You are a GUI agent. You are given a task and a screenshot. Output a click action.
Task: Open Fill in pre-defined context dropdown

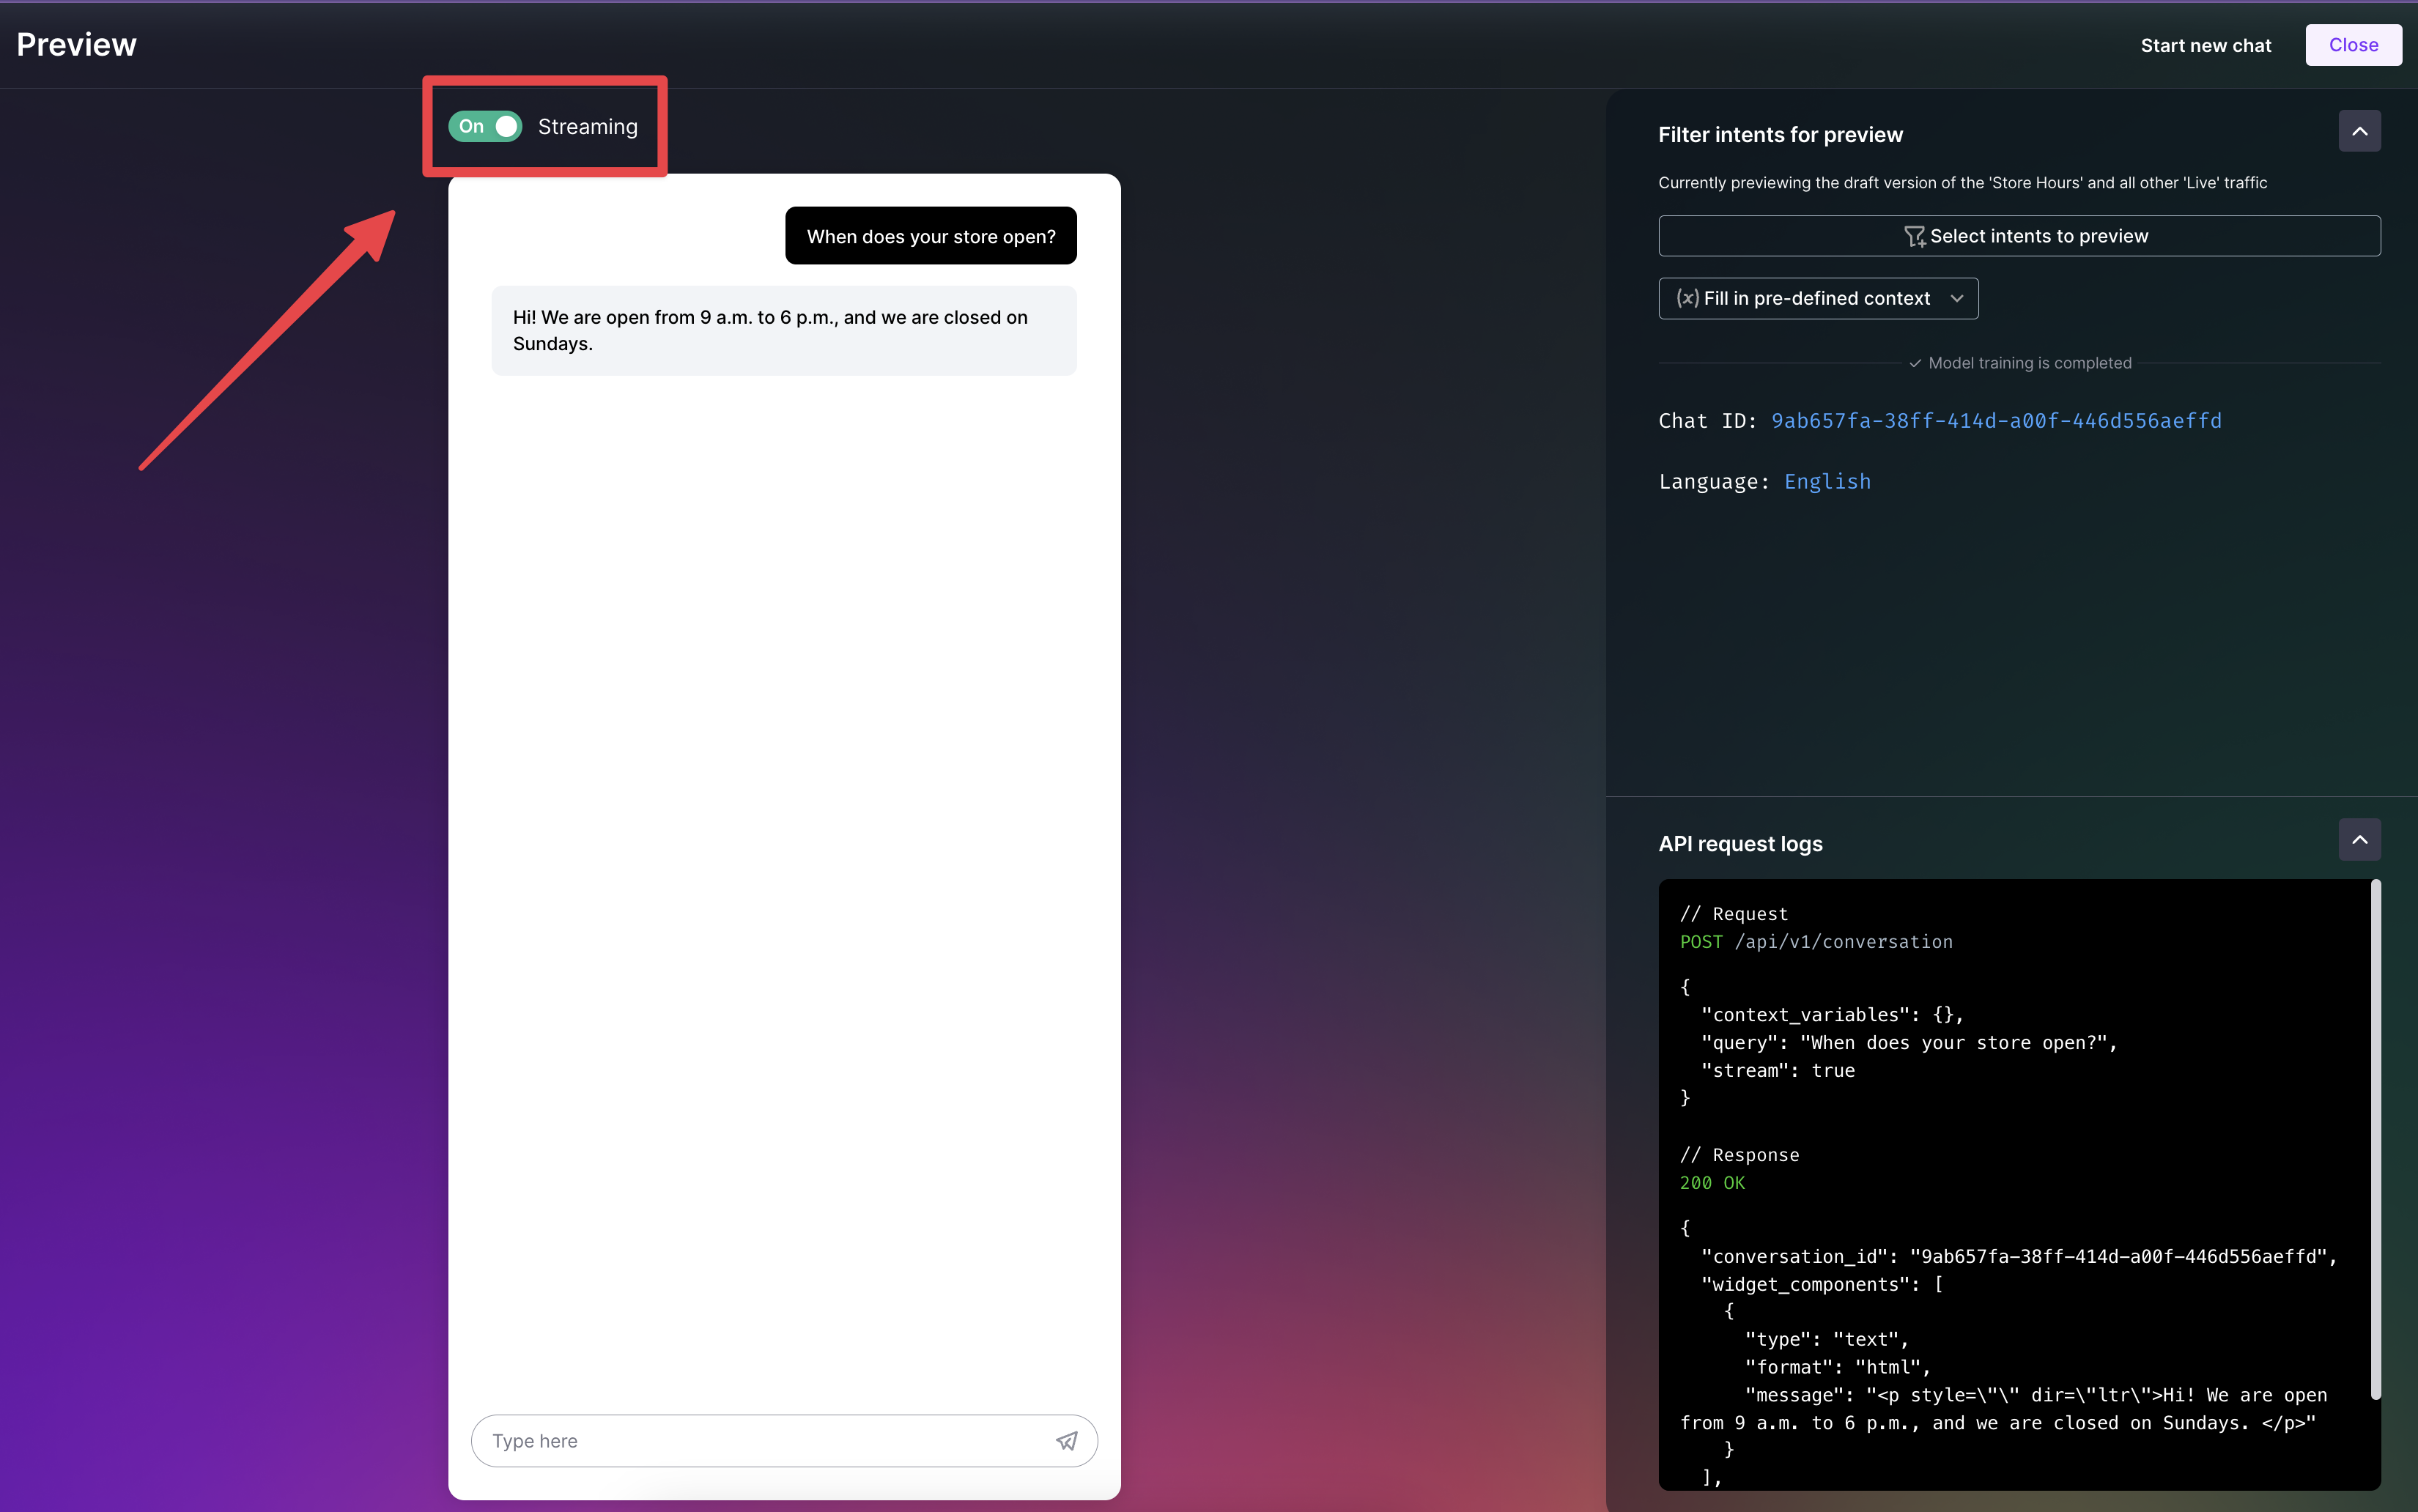coord(1818,298)
